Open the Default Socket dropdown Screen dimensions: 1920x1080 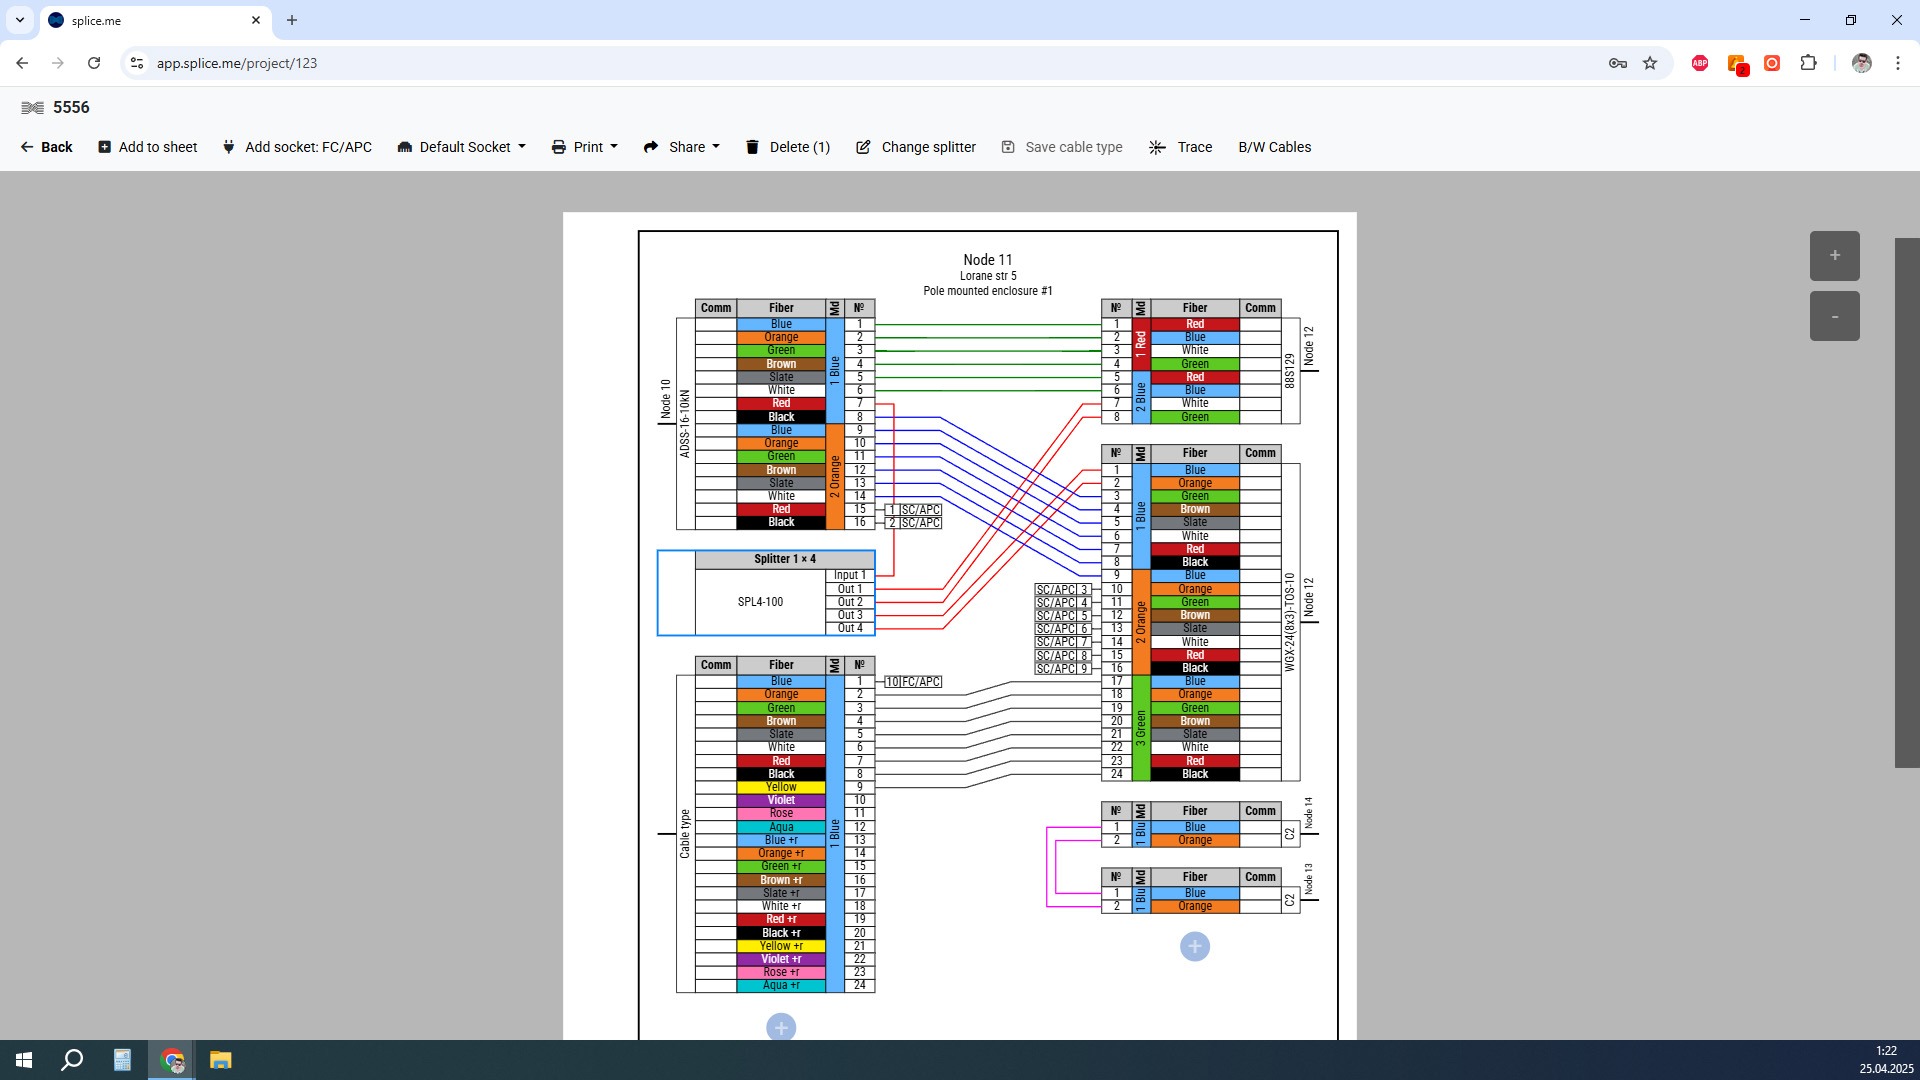click(x=461, y=147)
